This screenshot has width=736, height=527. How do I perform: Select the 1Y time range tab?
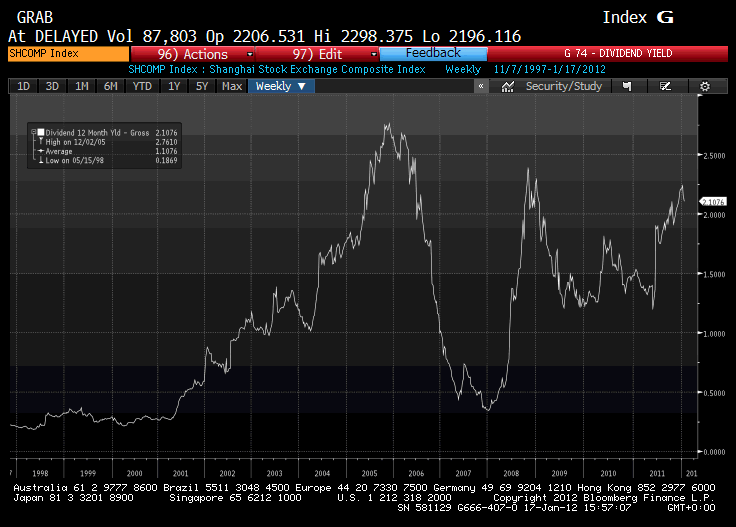[x=174, y=86]
